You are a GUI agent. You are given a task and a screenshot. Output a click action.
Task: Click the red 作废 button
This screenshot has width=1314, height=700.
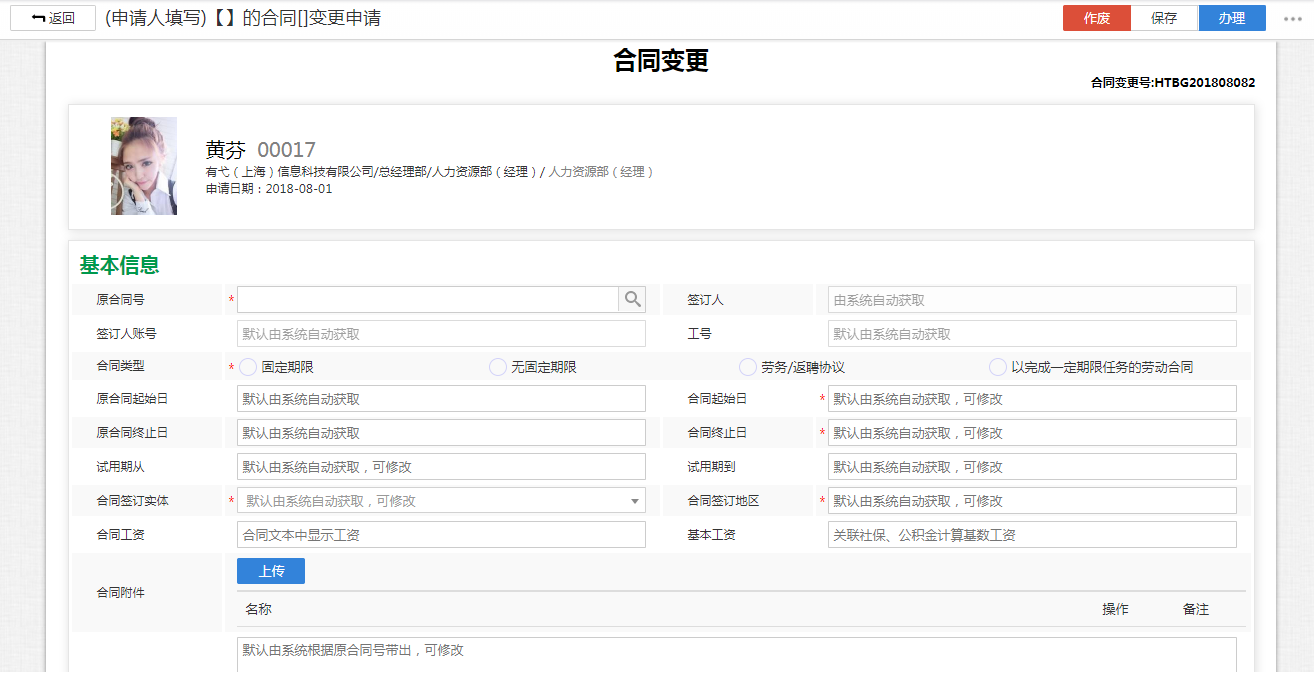point(1097,18)
